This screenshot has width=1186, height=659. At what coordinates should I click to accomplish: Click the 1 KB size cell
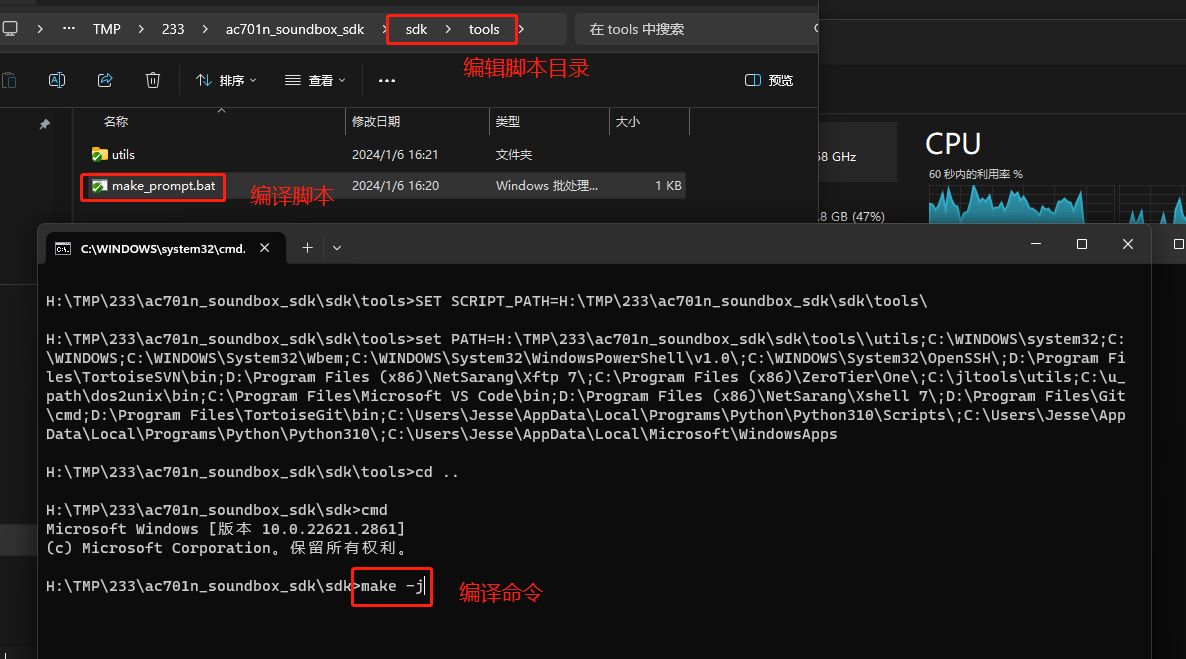tap(668, 186)
